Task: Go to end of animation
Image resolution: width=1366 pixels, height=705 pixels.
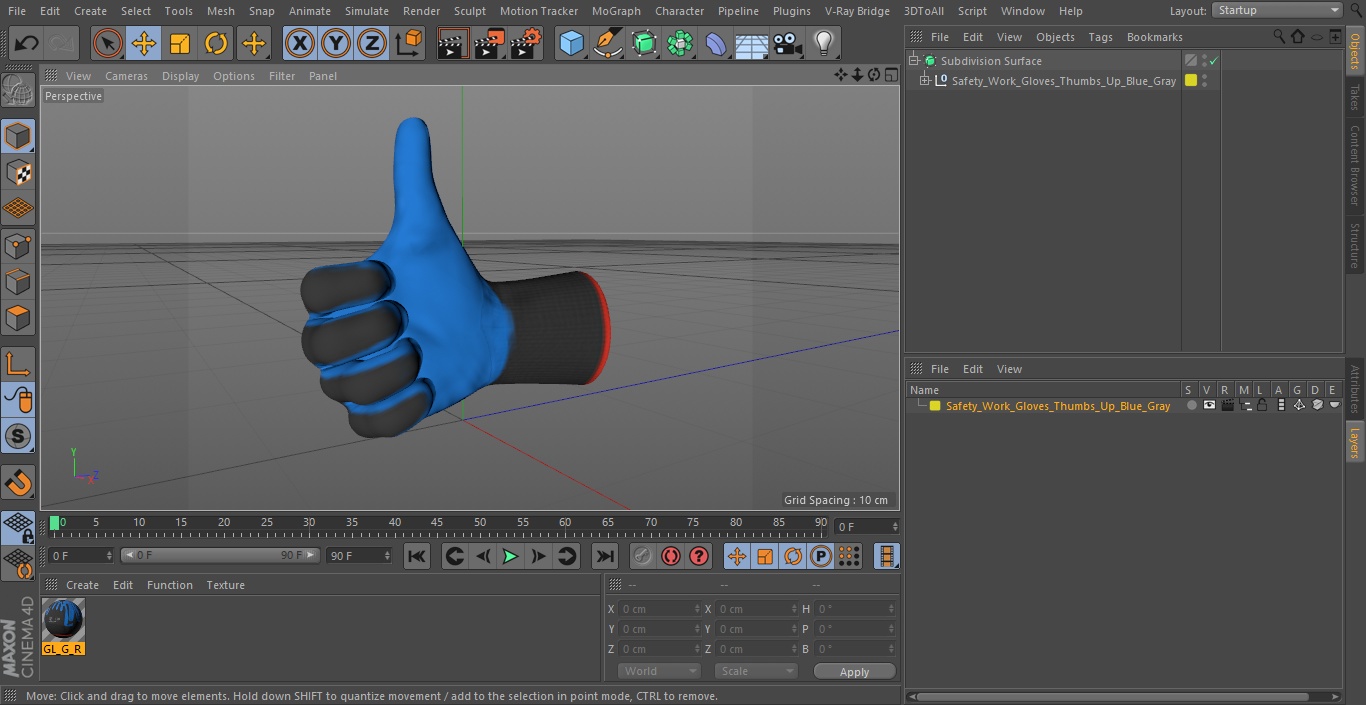Action: (x=604, y=556)
